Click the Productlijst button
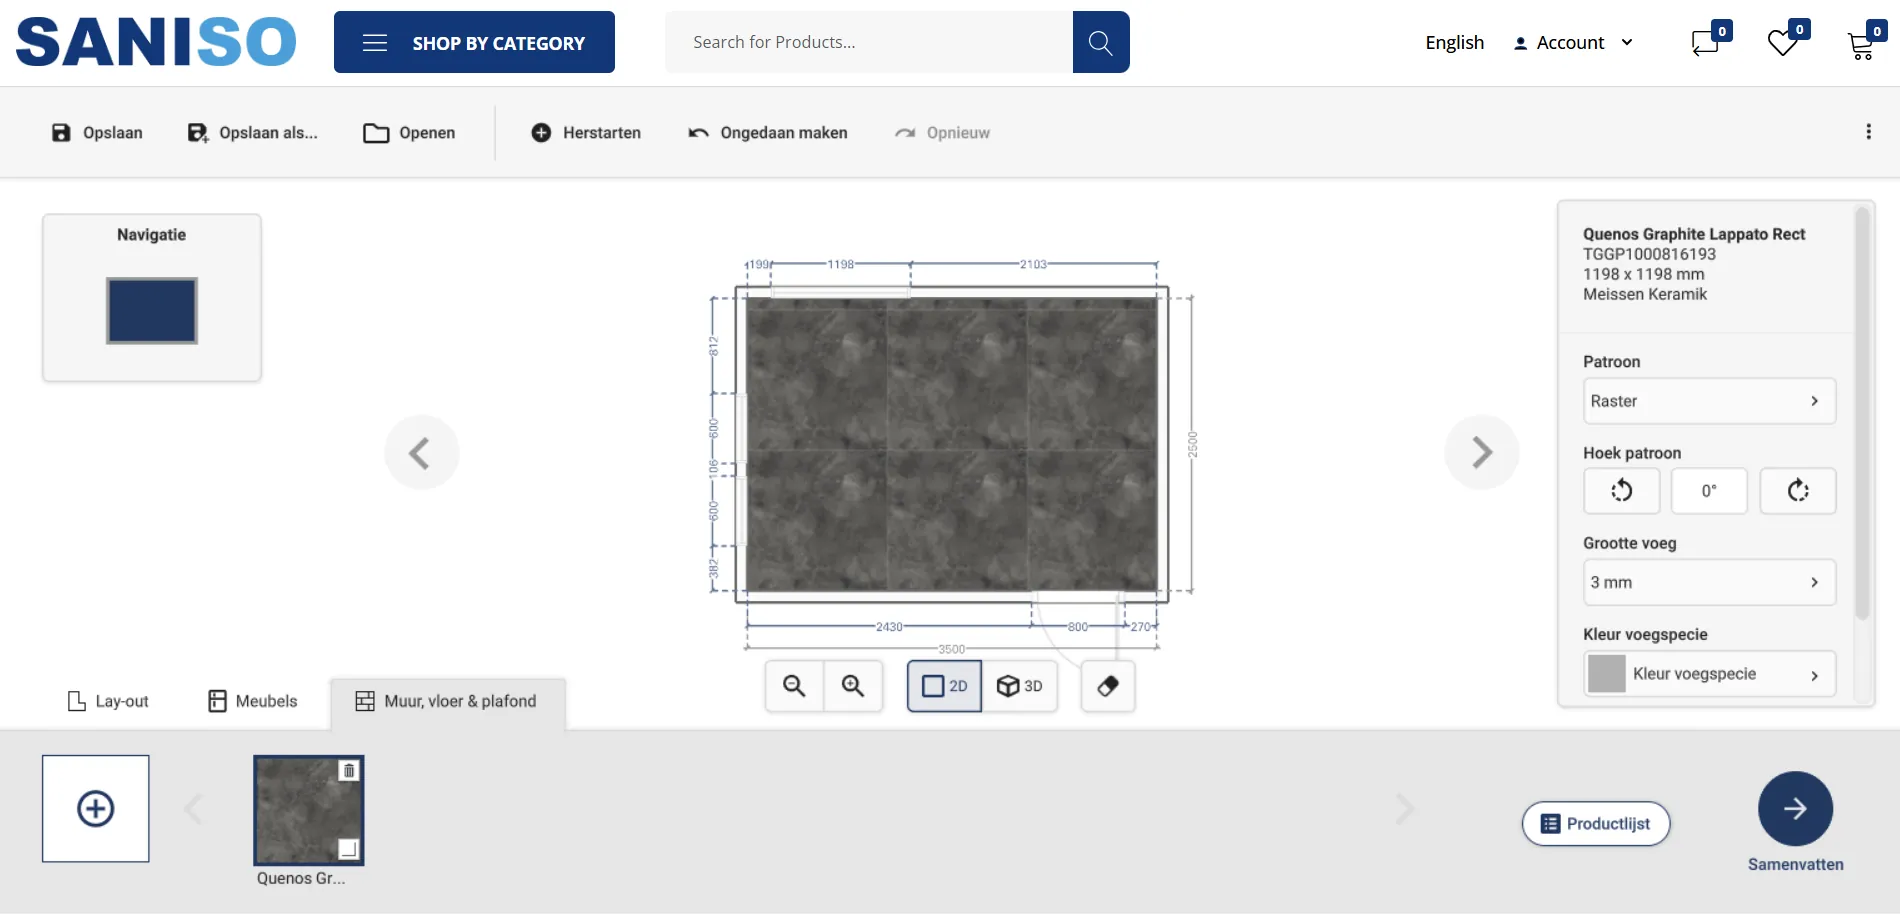 tap(1596, 824)
